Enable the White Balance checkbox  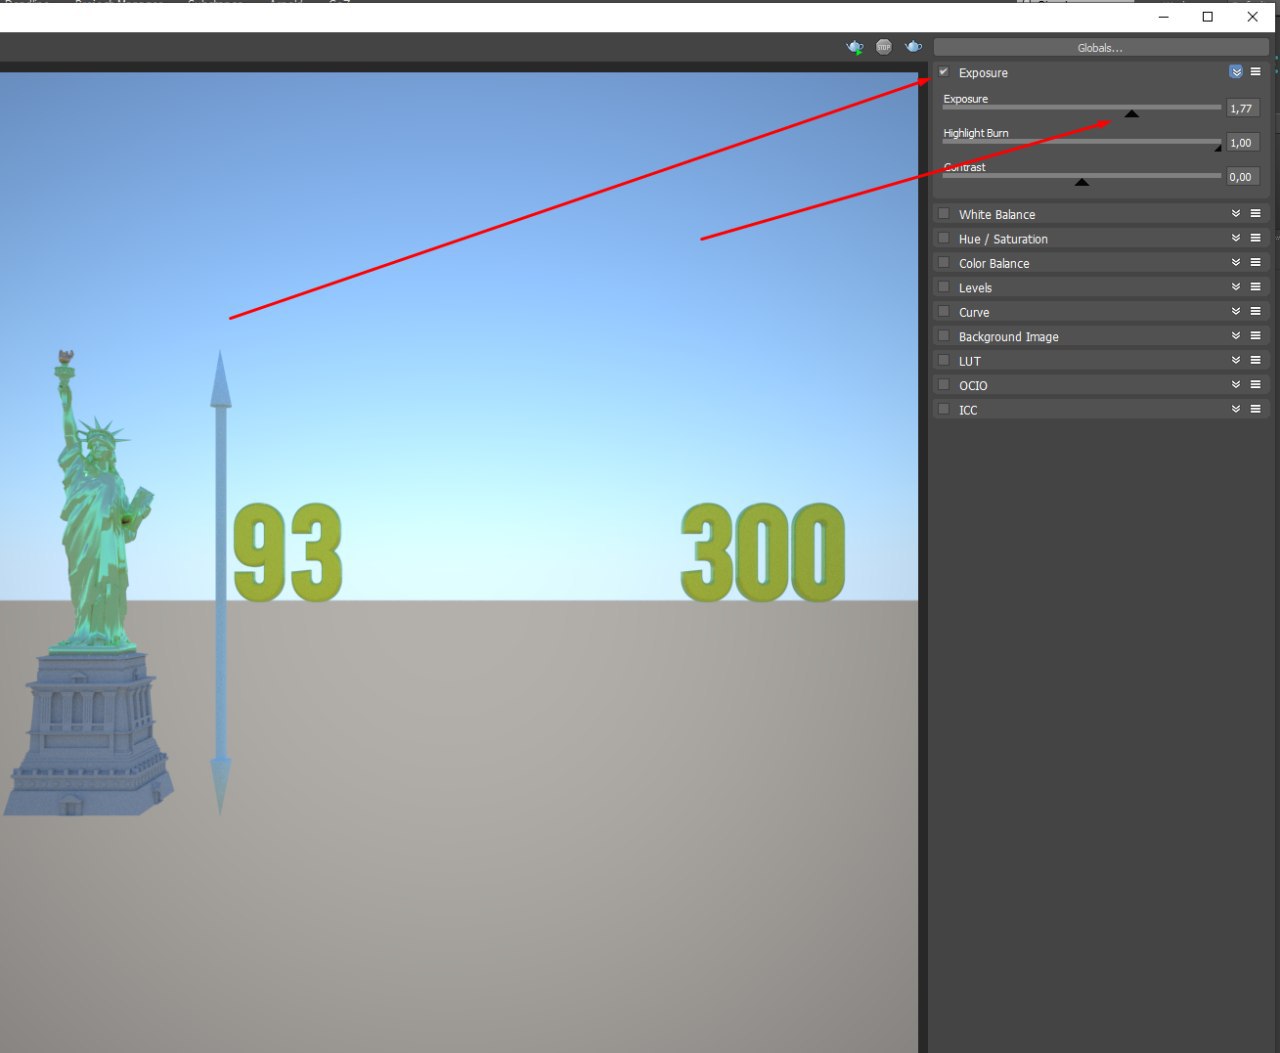pos(943,214)
